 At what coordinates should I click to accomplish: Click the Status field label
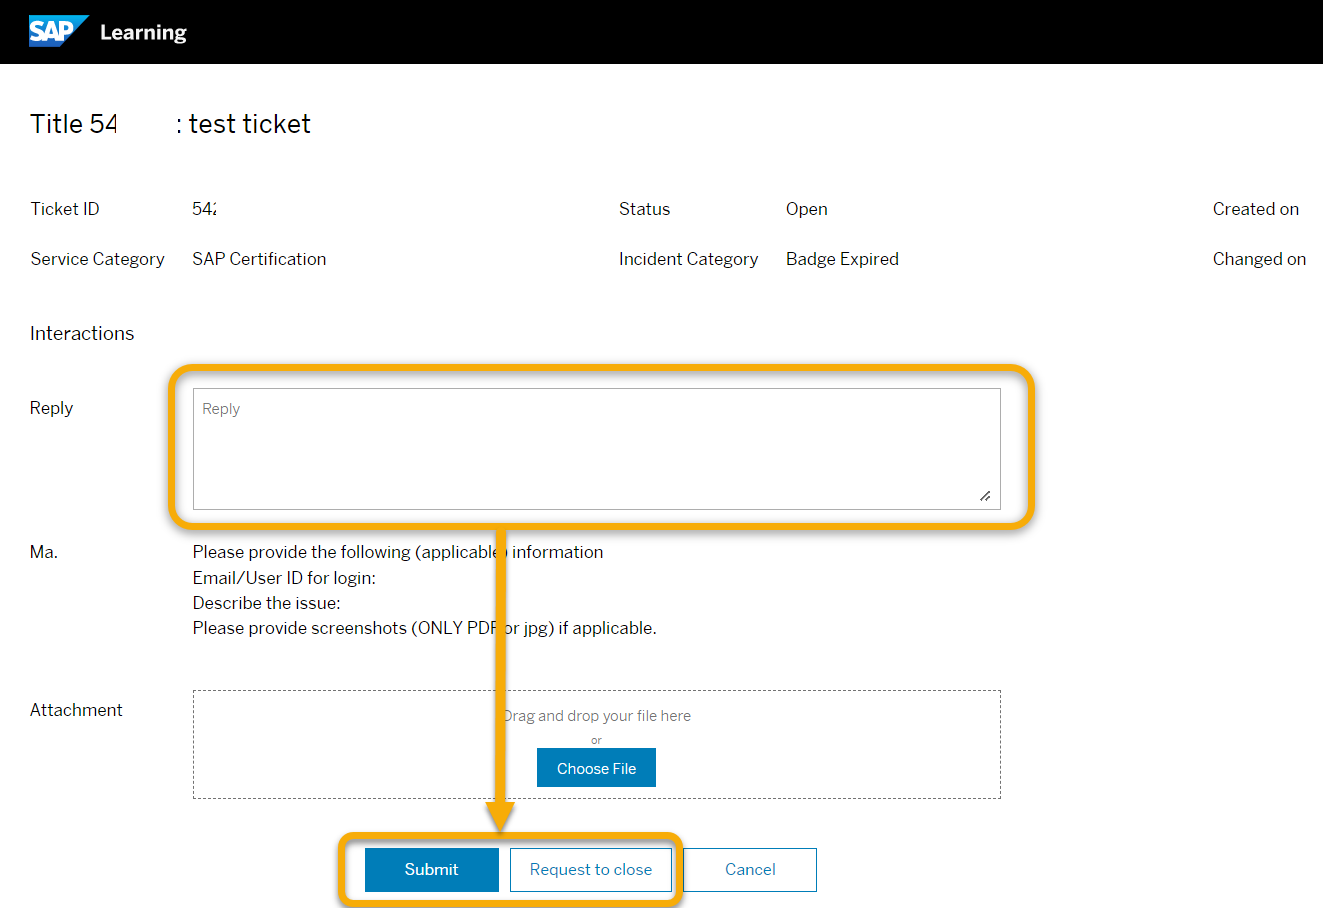(x=644, y=209)
